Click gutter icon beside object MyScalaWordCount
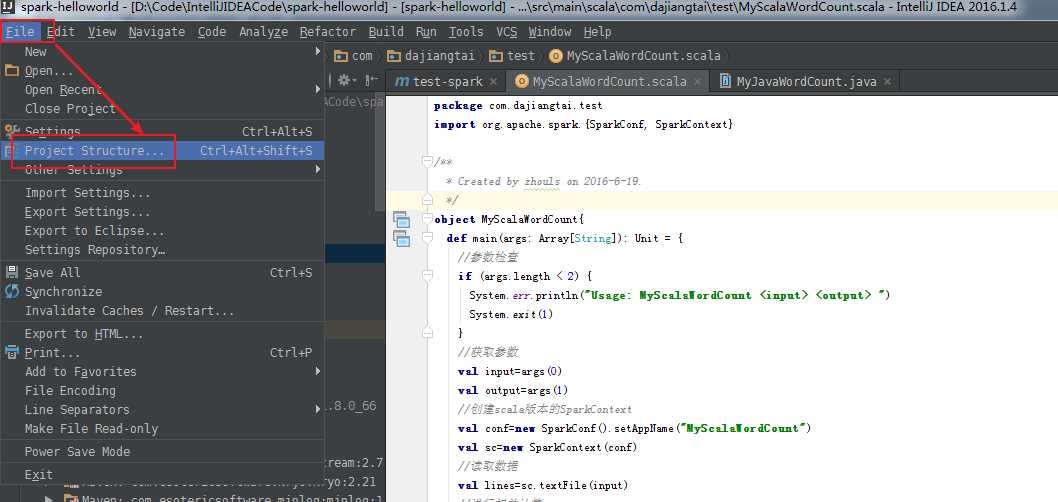The image size is (1058, 502). (x=401, y=219)
